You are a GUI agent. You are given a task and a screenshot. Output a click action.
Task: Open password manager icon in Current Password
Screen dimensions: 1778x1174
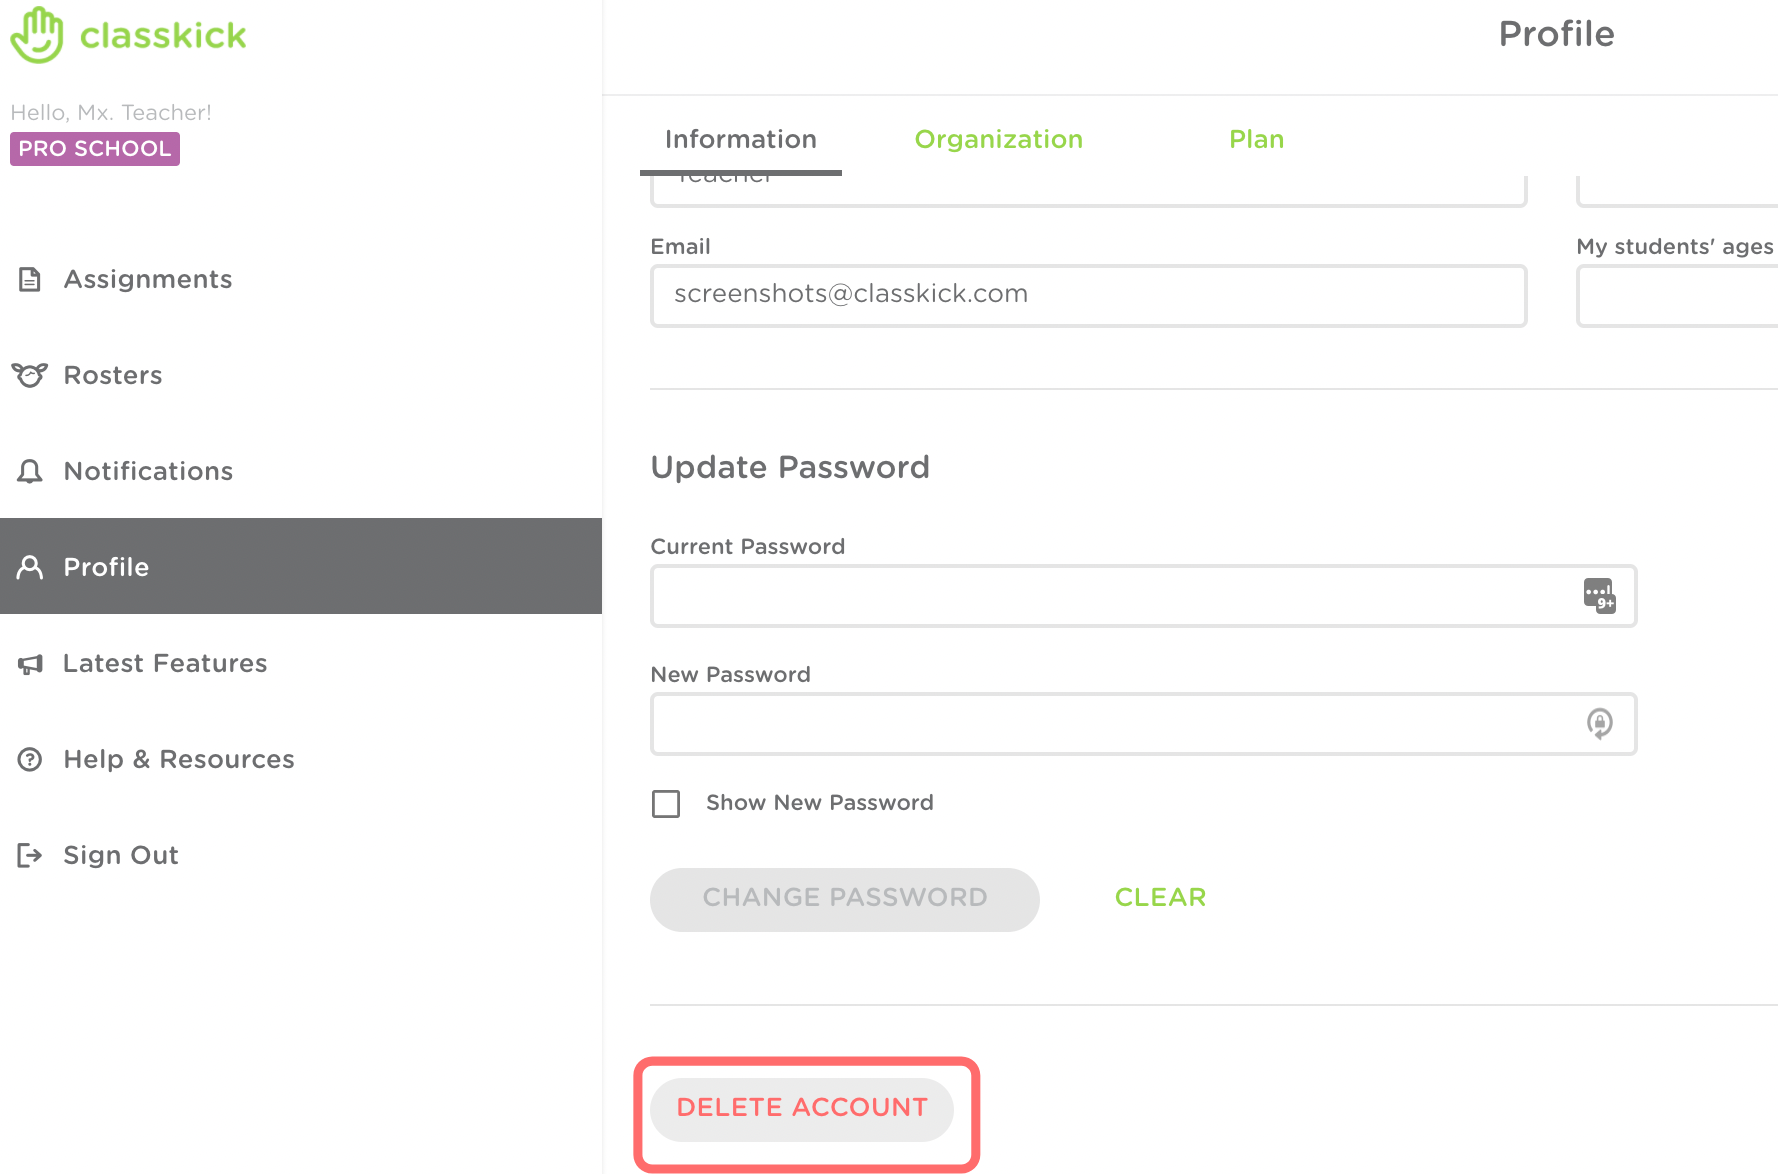[1599, 595]
